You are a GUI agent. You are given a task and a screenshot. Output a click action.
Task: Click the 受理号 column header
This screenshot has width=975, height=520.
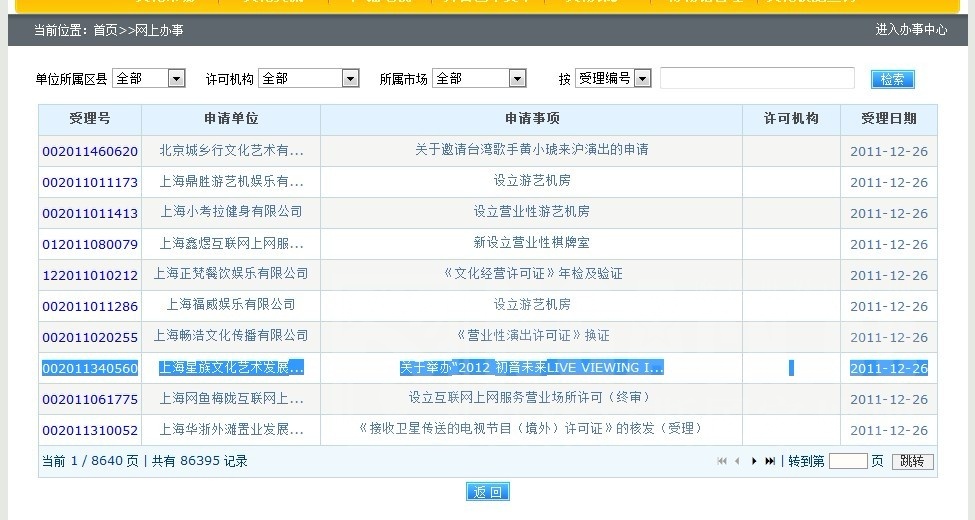[x=90, y=118]
